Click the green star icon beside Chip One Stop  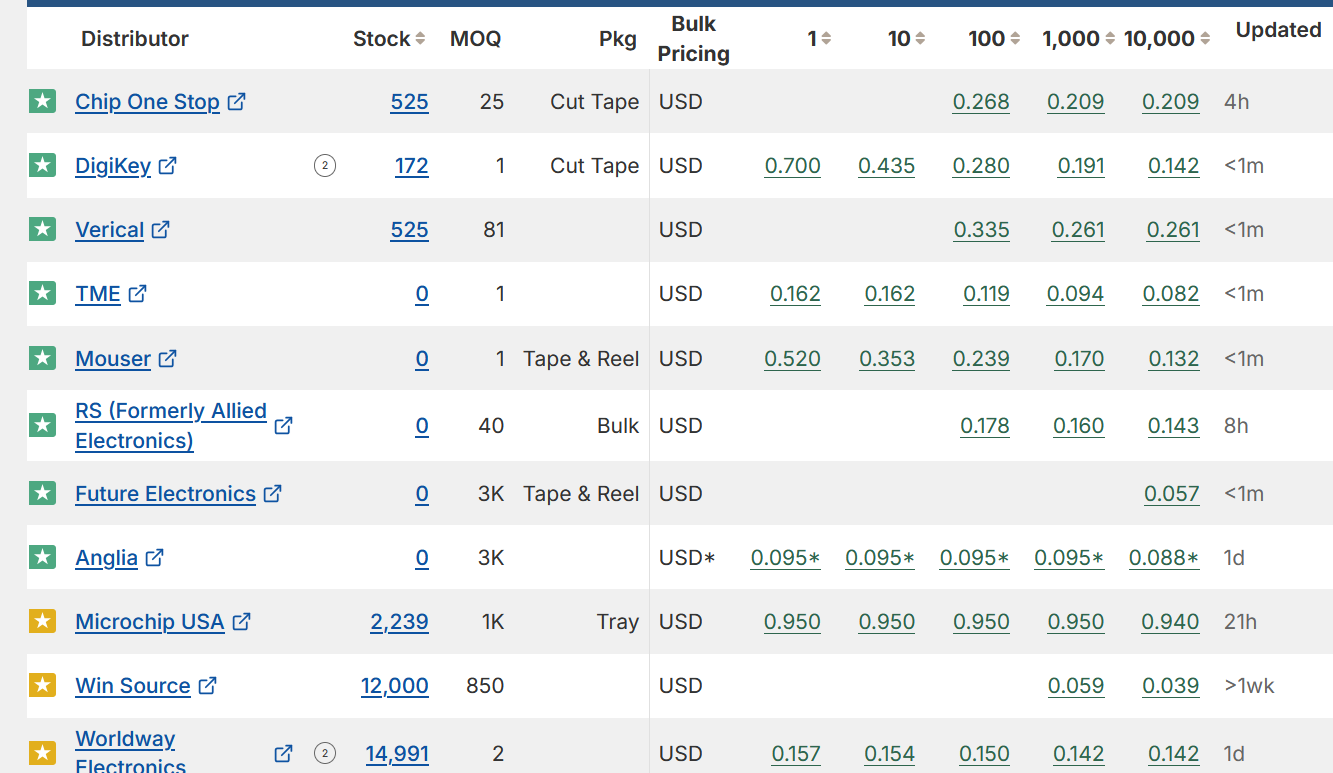tap(42, 101)
